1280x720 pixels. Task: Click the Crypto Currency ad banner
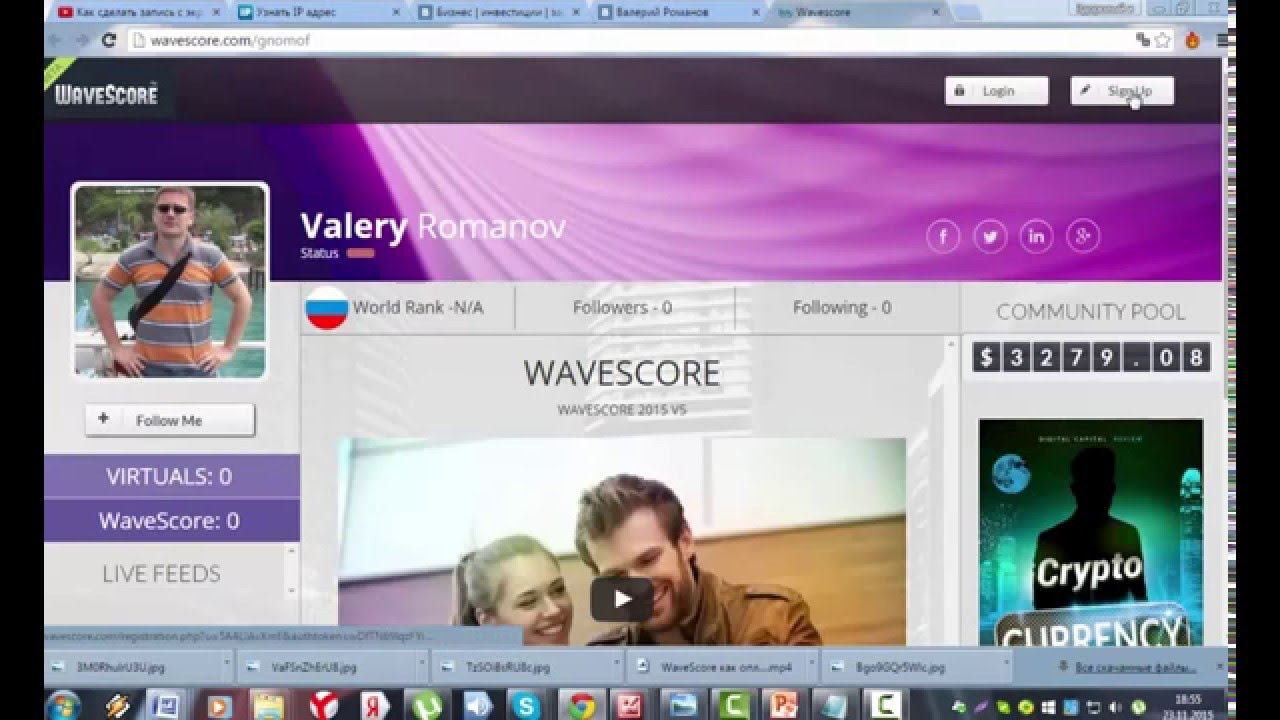click(x=1091, y=532)
